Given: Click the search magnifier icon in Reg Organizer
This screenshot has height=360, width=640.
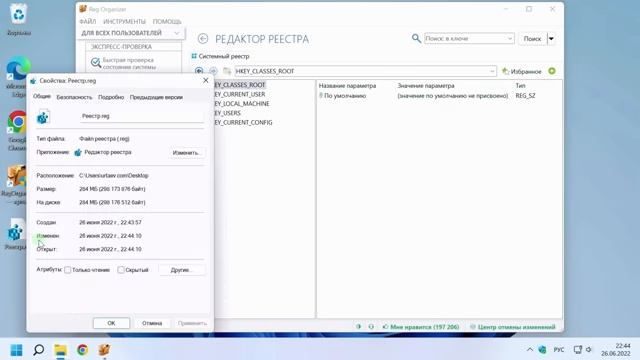Looking at the screenshot, I should coord(416,38).
